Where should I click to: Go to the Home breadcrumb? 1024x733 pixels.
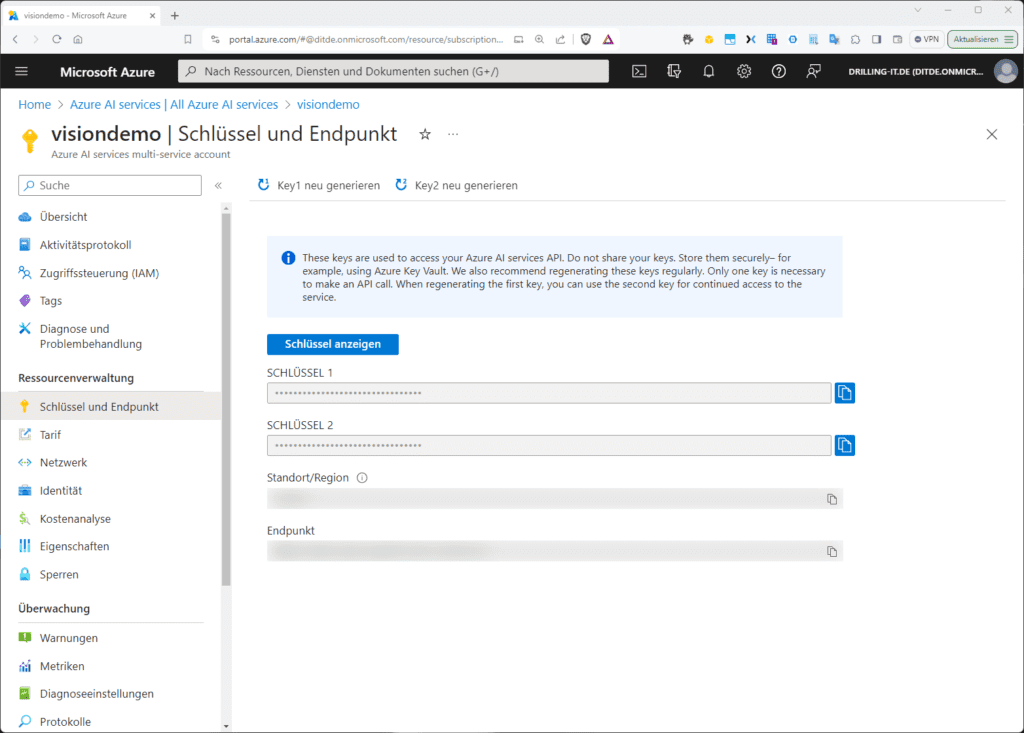point(35,105)
